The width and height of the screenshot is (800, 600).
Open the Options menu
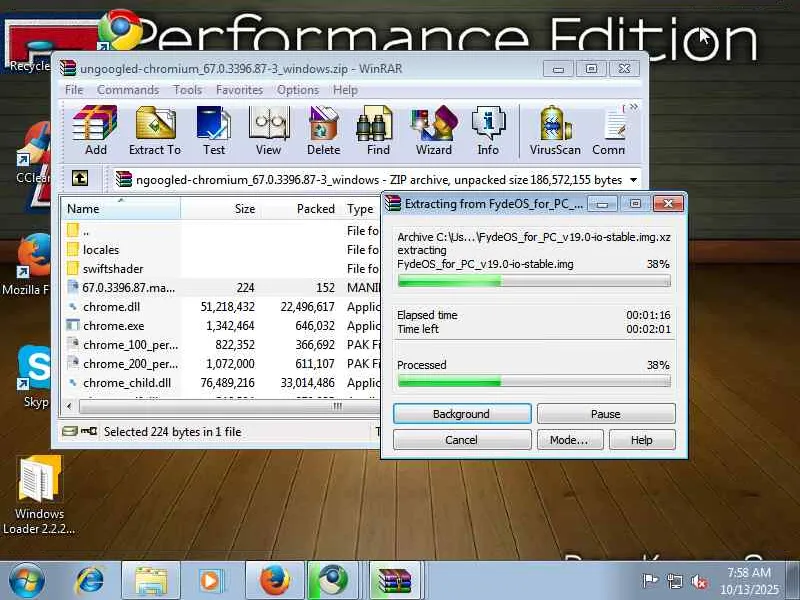pos(298,90)
